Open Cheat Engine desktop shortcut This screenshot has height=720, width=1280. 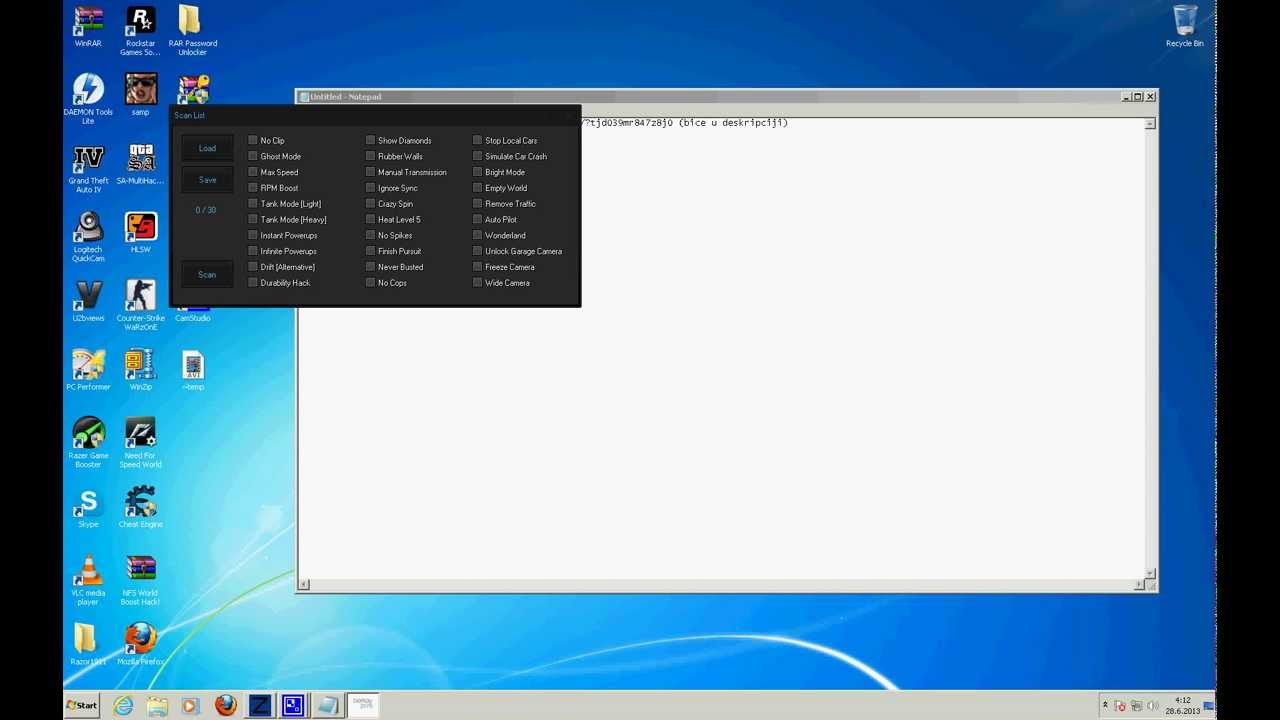(140, 507)
